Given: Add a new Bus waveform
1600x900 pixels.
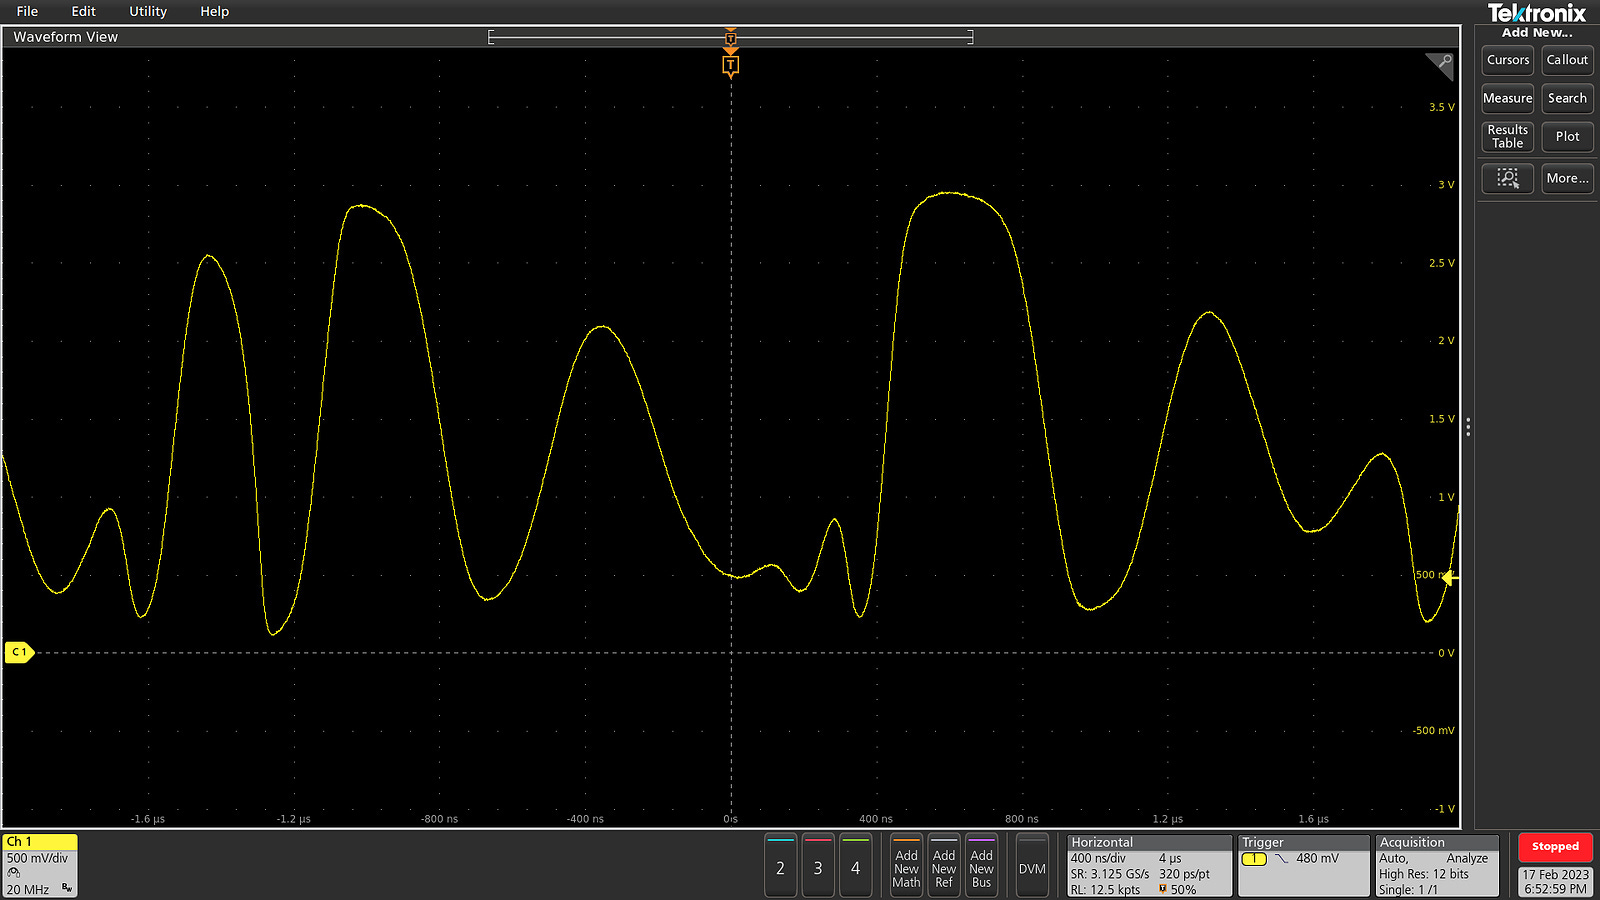Looking at the screenshot, I should (981, 866).
